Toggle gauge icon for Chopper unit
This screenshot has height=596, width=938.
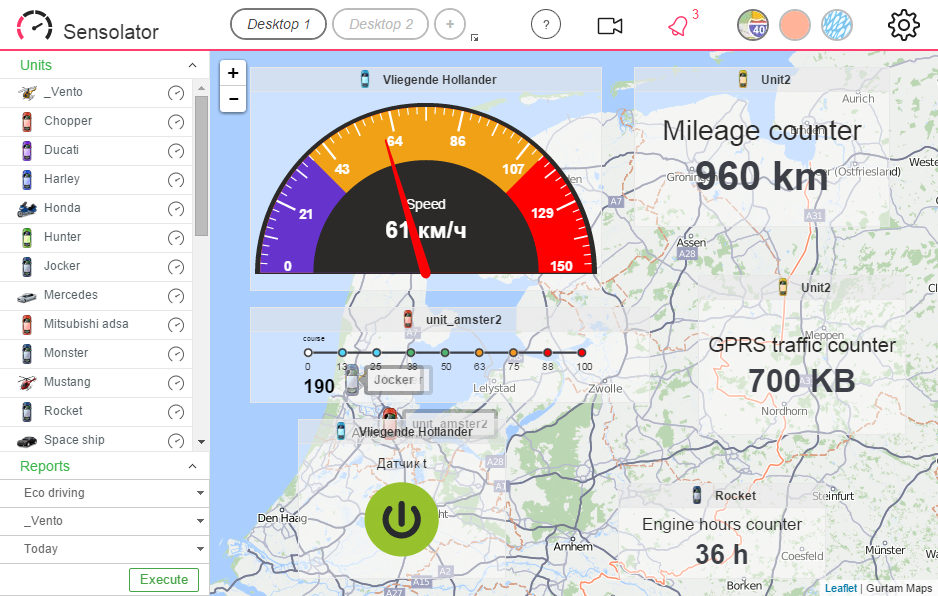[x=176, y=122]
